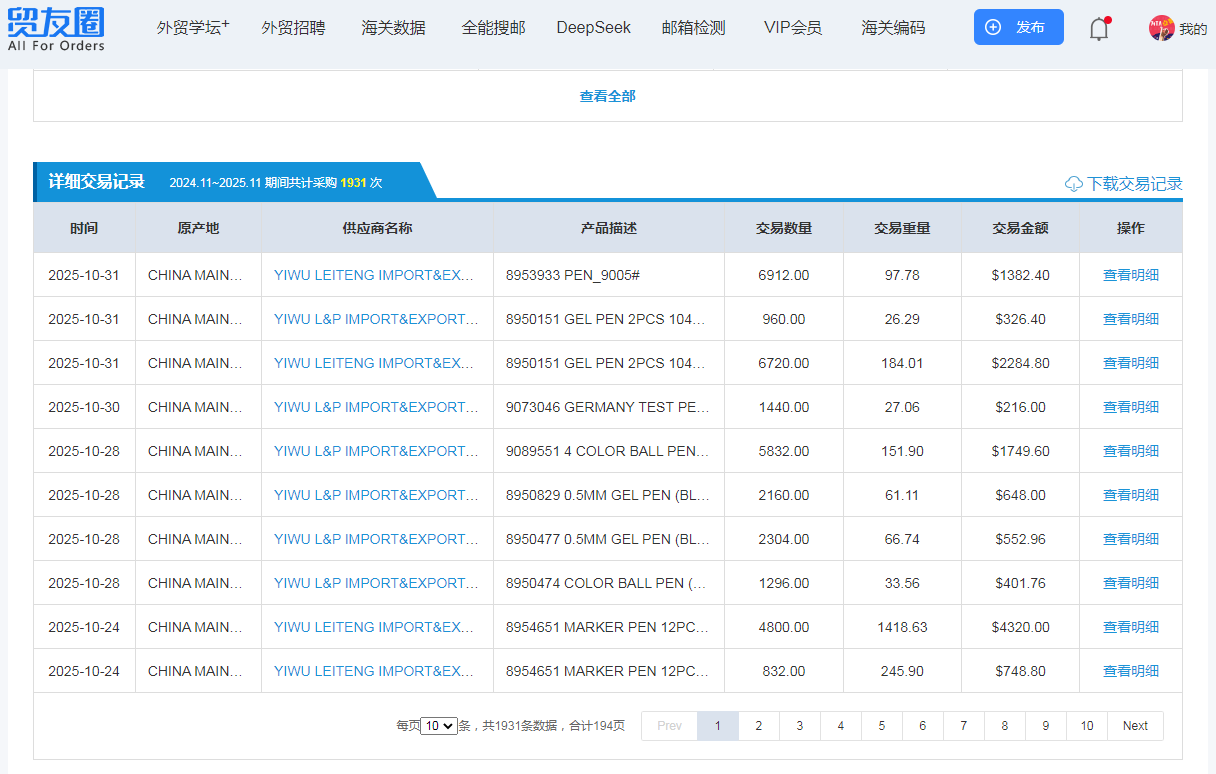View details for the $216.00 transaction

[1130, 407]
